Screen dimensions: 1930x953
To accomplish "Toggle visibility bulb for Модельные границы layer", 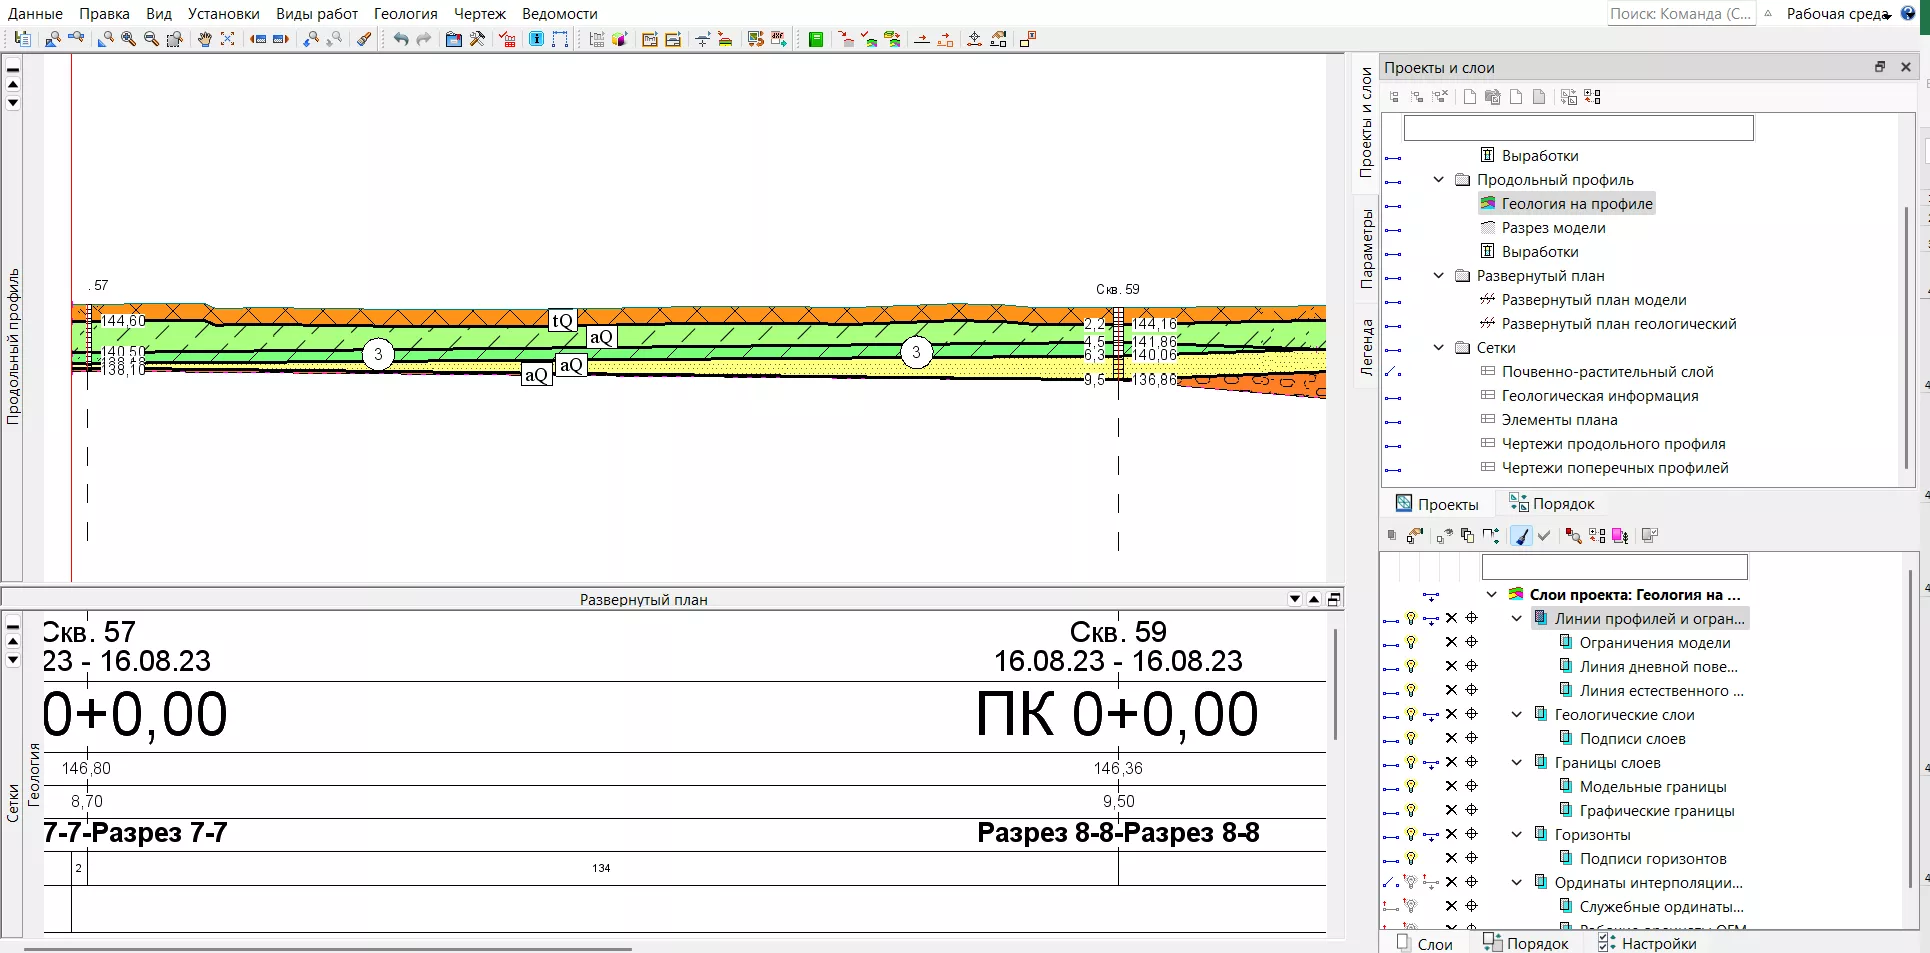I will click(x=1410, y=786).
